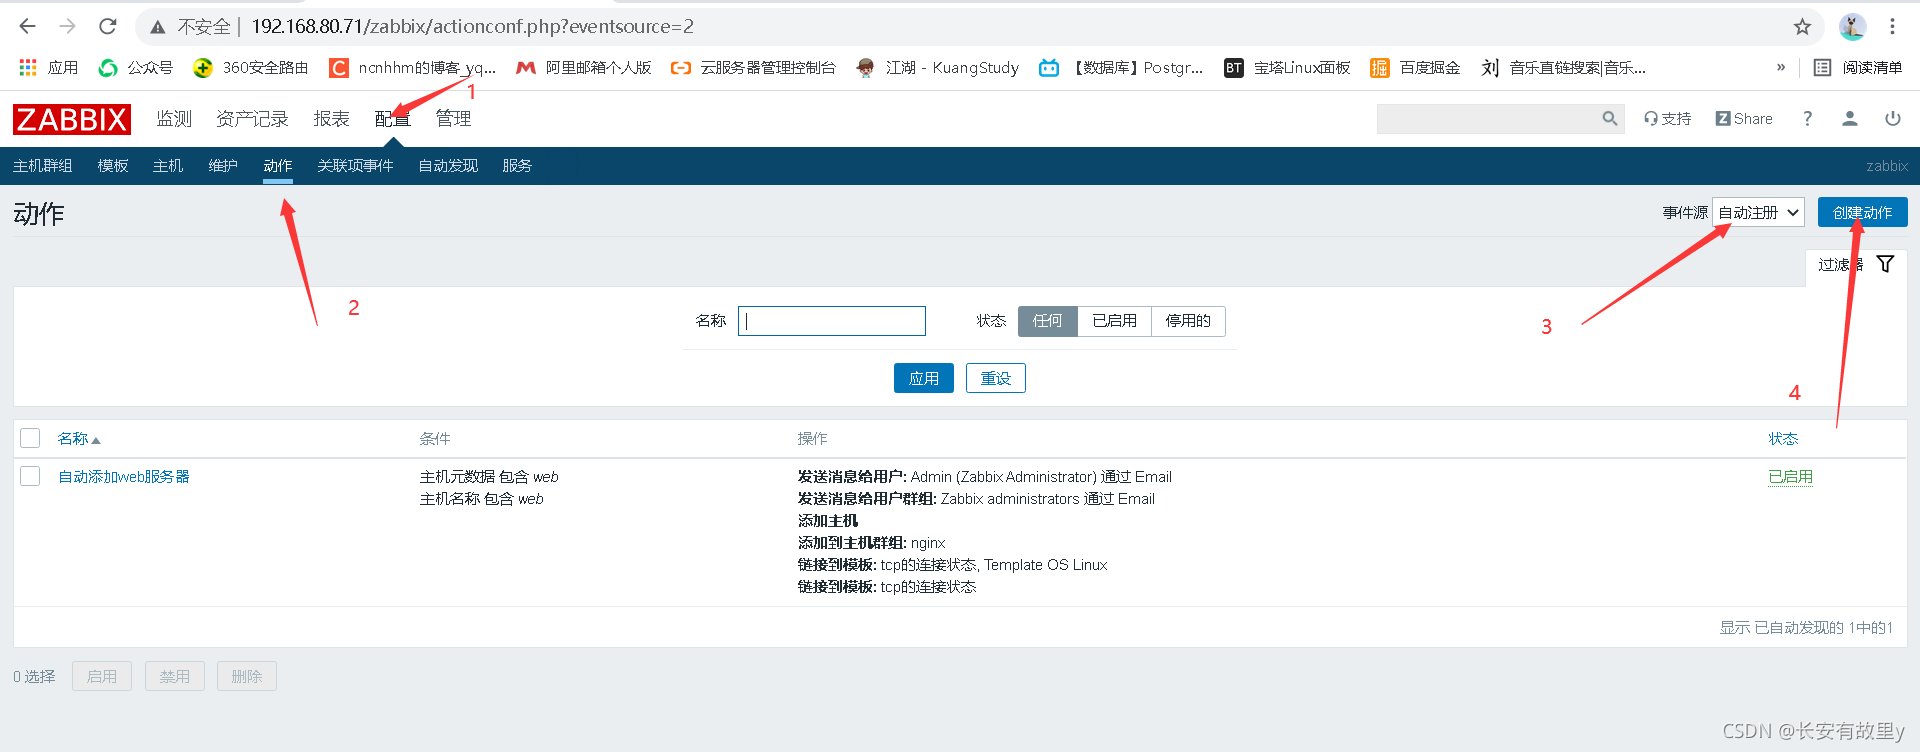Open the Zabbix Share link
The image size is (1920, 752).
click(x=1744, y=118)
